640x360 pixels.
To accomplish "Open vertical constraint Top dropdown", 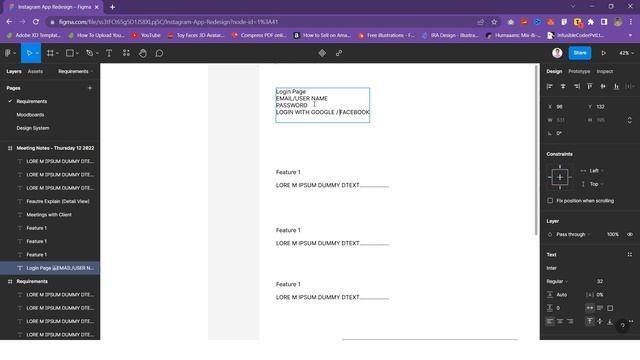I will coord(596,184).
